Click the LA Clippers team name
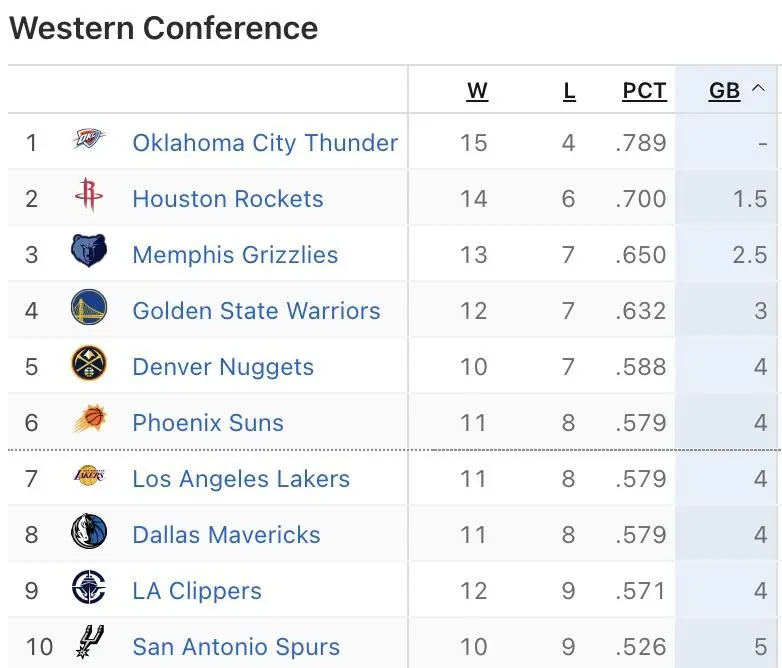Screen dimensions: 782x668 196,591
